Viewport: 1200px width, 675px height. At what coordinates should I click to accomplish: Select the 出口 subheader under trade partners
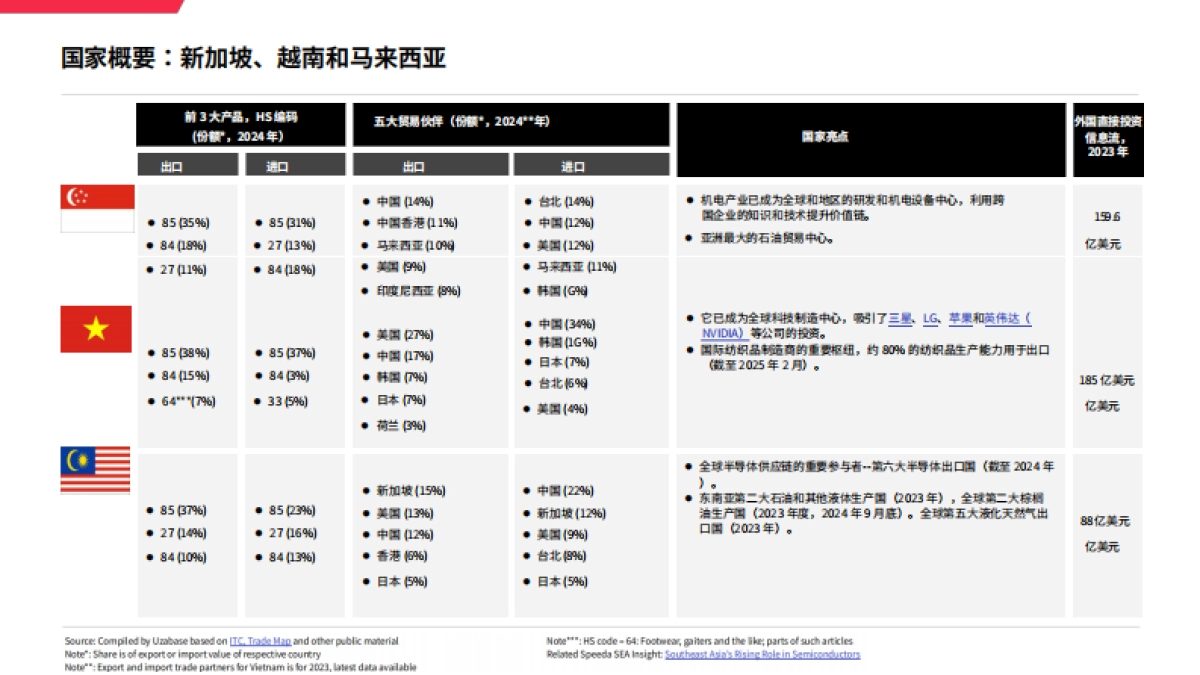430,166
